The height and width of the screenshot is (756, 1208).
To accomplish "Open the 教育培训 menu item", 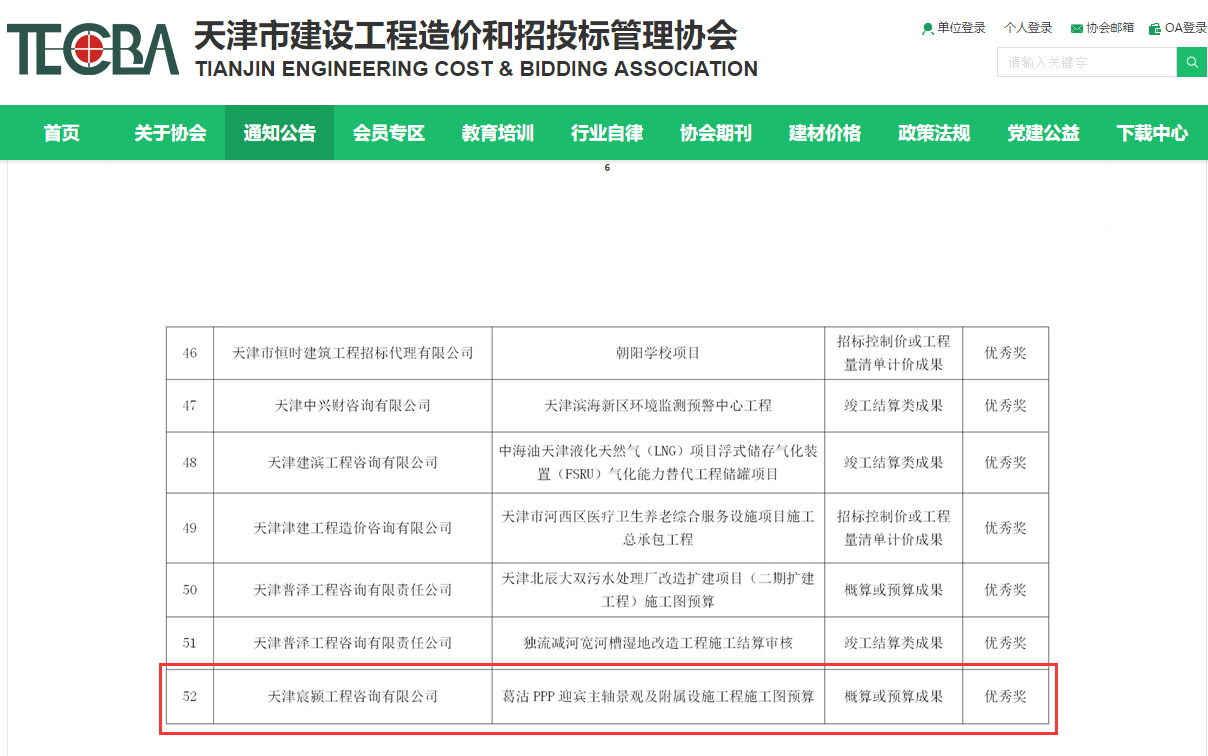I will [x=498, y=133].
